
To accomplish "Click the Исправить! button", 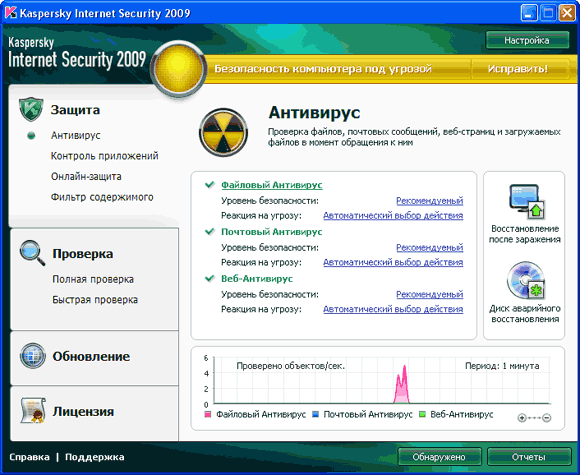I will click(518, 69).
